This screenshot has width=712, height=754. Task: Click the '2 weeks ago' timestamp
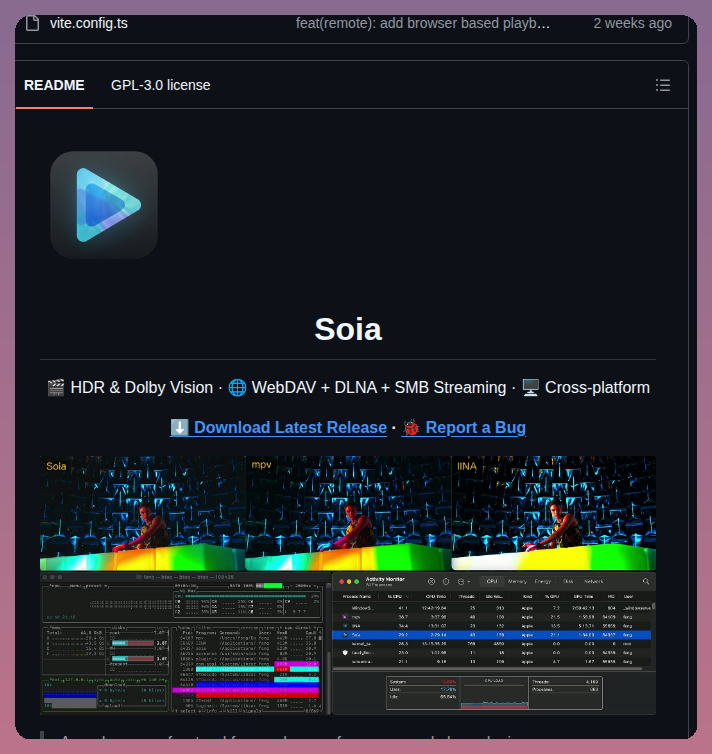tap(632, 23)
